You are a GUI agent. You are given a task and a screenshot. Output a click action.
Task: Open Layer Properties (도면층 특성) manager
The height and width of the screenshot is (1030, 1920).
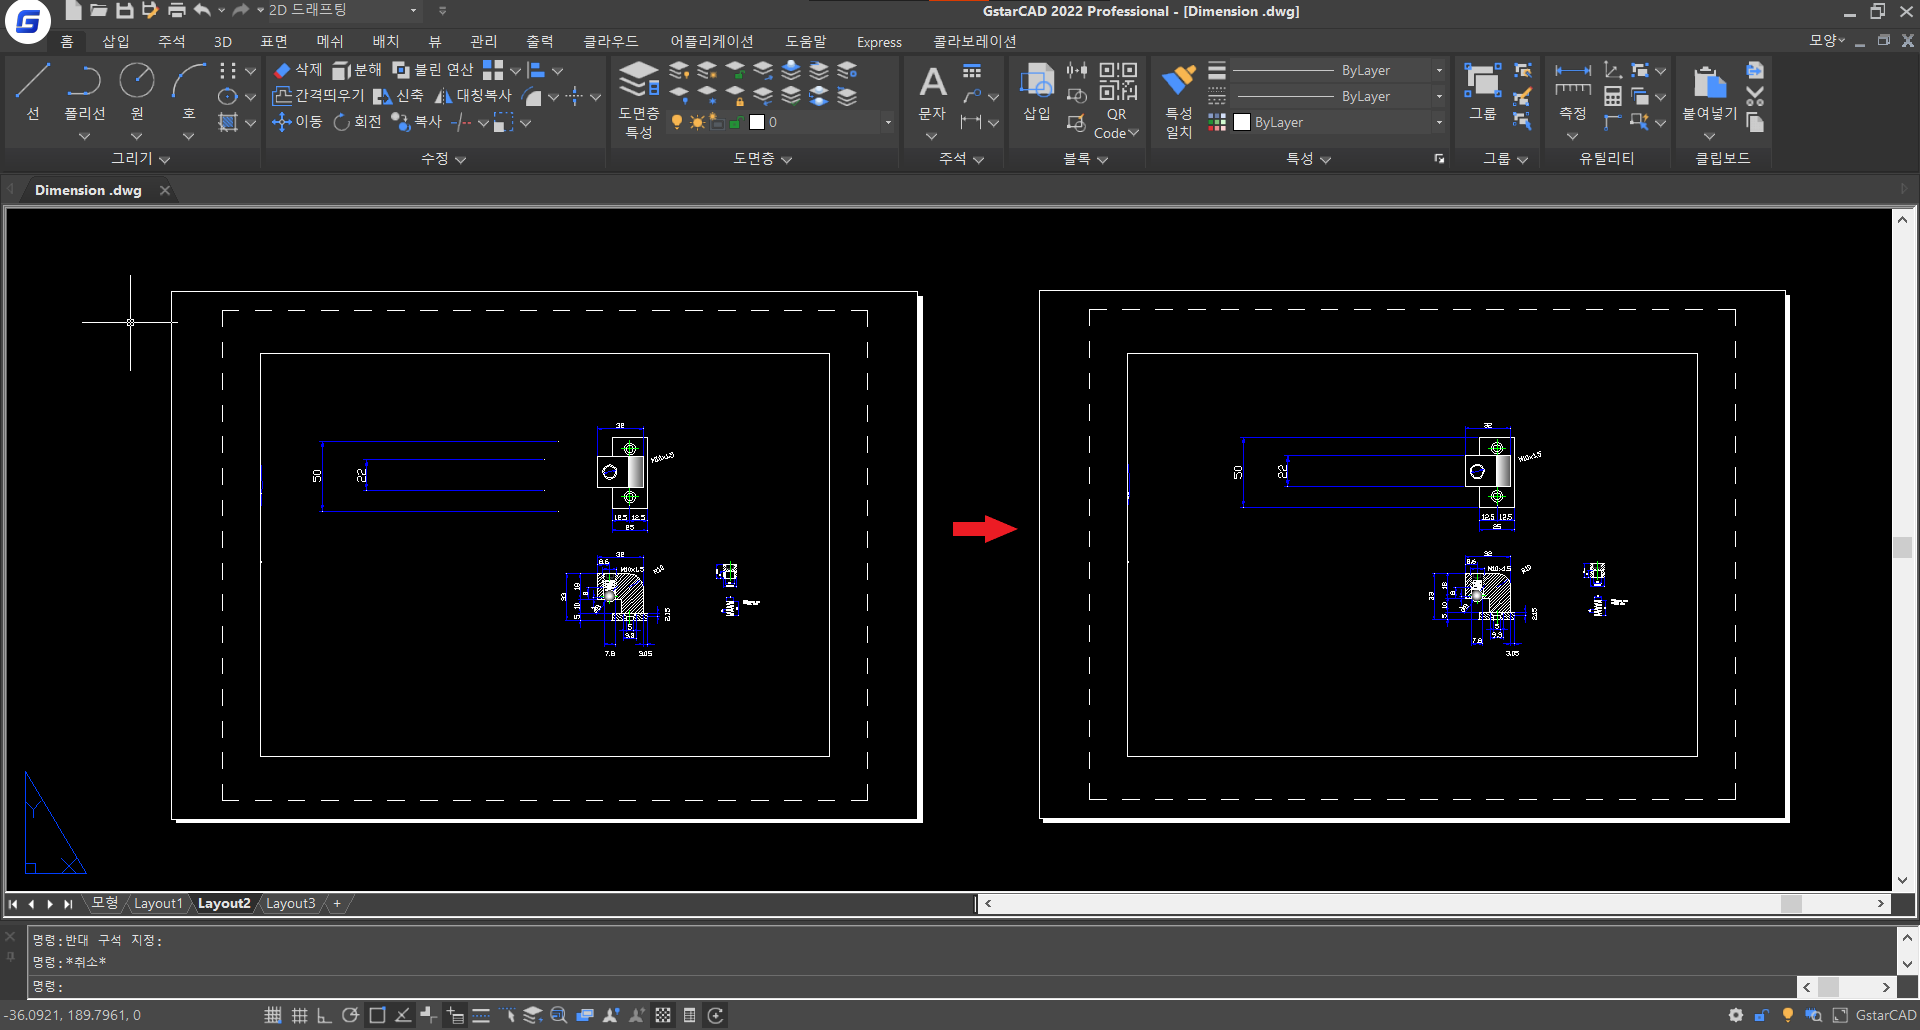[639, 99]
